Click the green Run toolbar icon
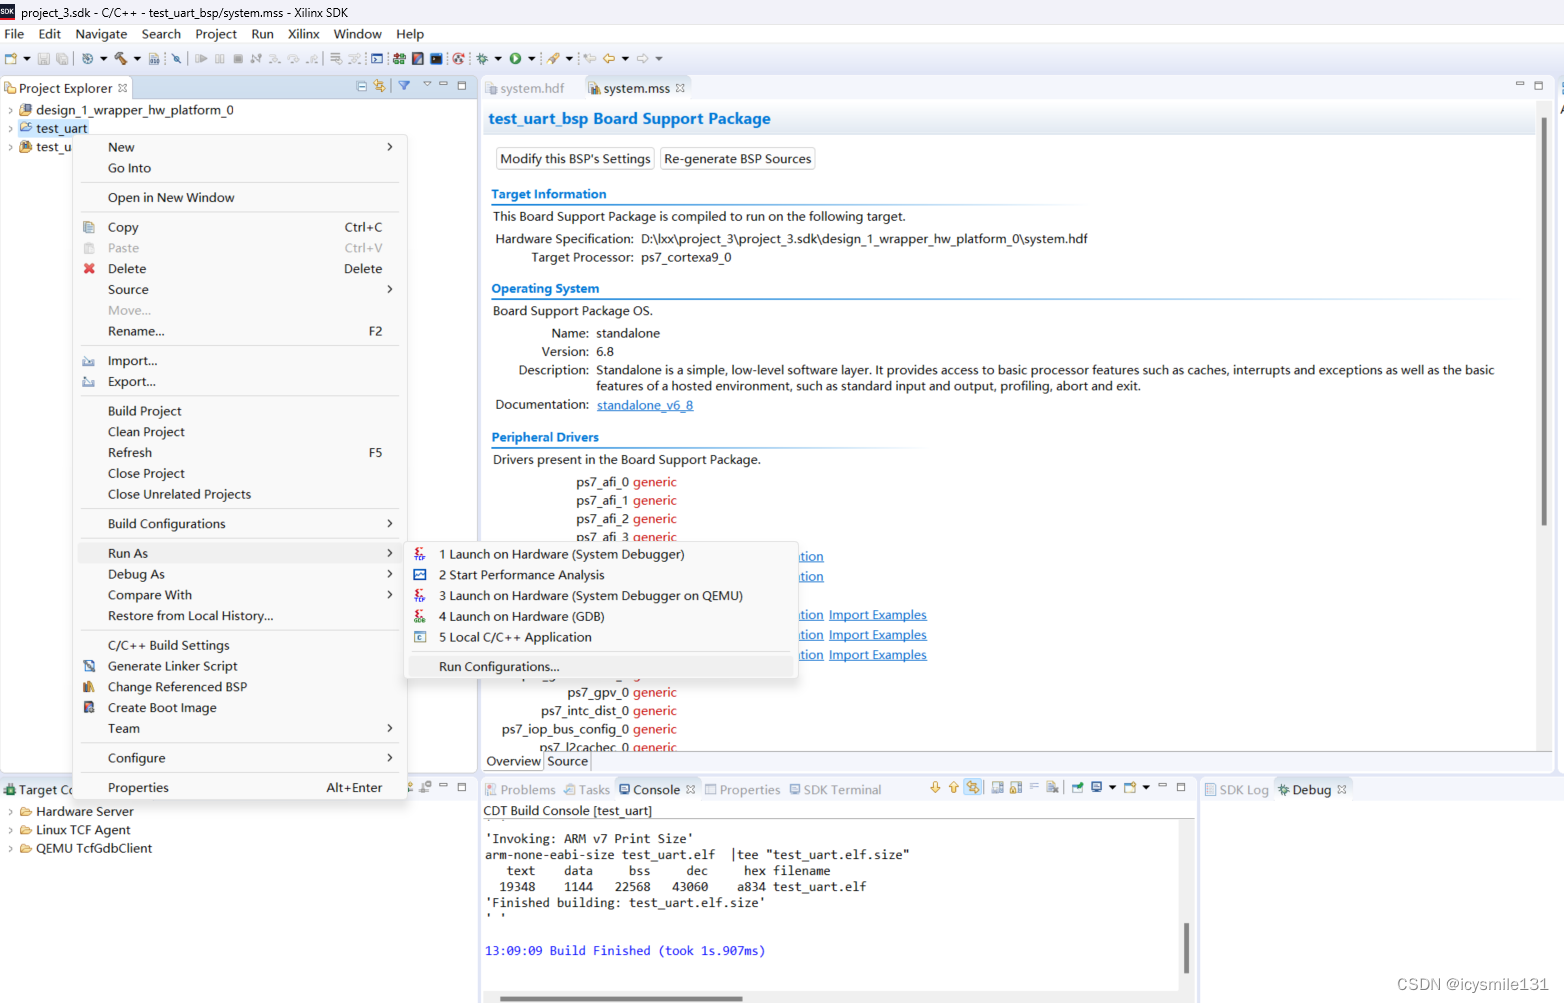This screenshot has height=1003, width=1564. click(515, 58)
